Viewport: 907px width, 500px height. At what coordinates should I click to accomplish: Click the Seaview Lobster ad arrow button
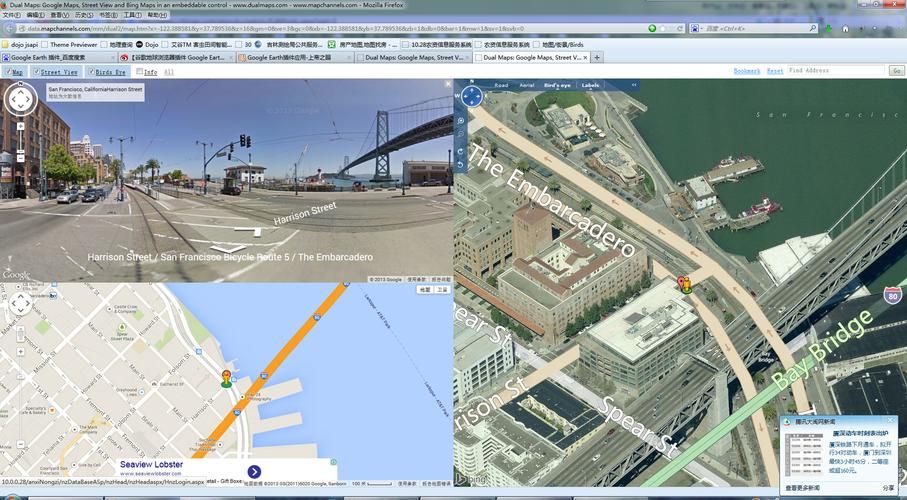point(254,472)
